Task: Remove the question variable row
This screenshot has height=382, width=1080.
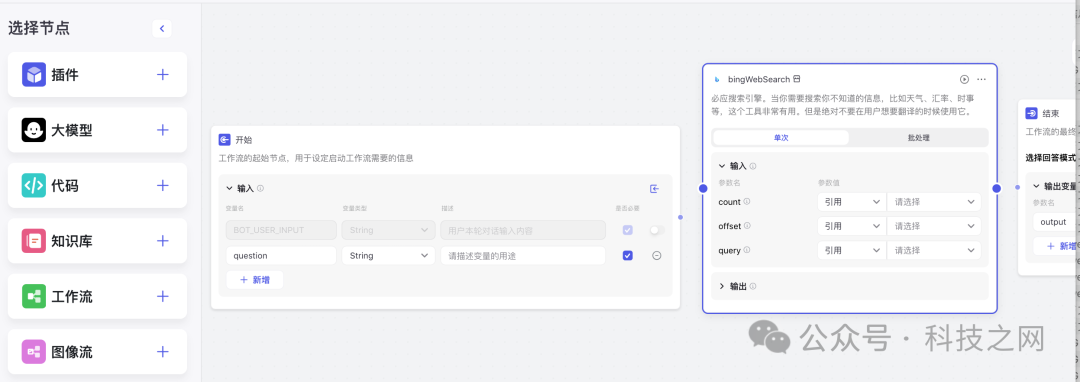Action: tap(656, 255)
